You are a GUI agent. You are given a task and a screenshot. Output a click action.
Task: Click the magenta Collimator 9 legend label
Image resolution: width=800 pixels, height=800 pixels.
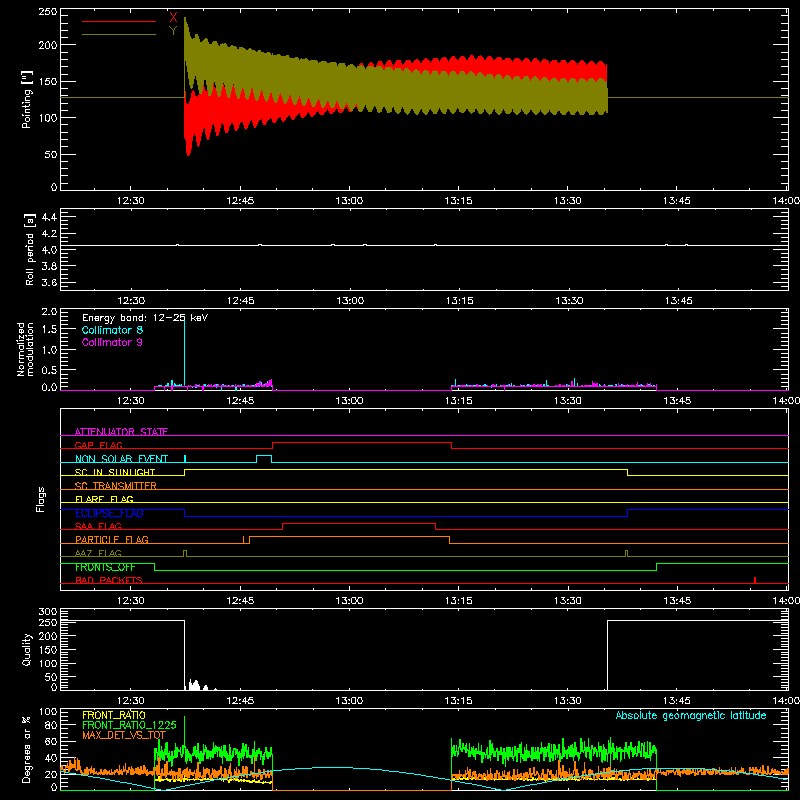pos(112,342)
